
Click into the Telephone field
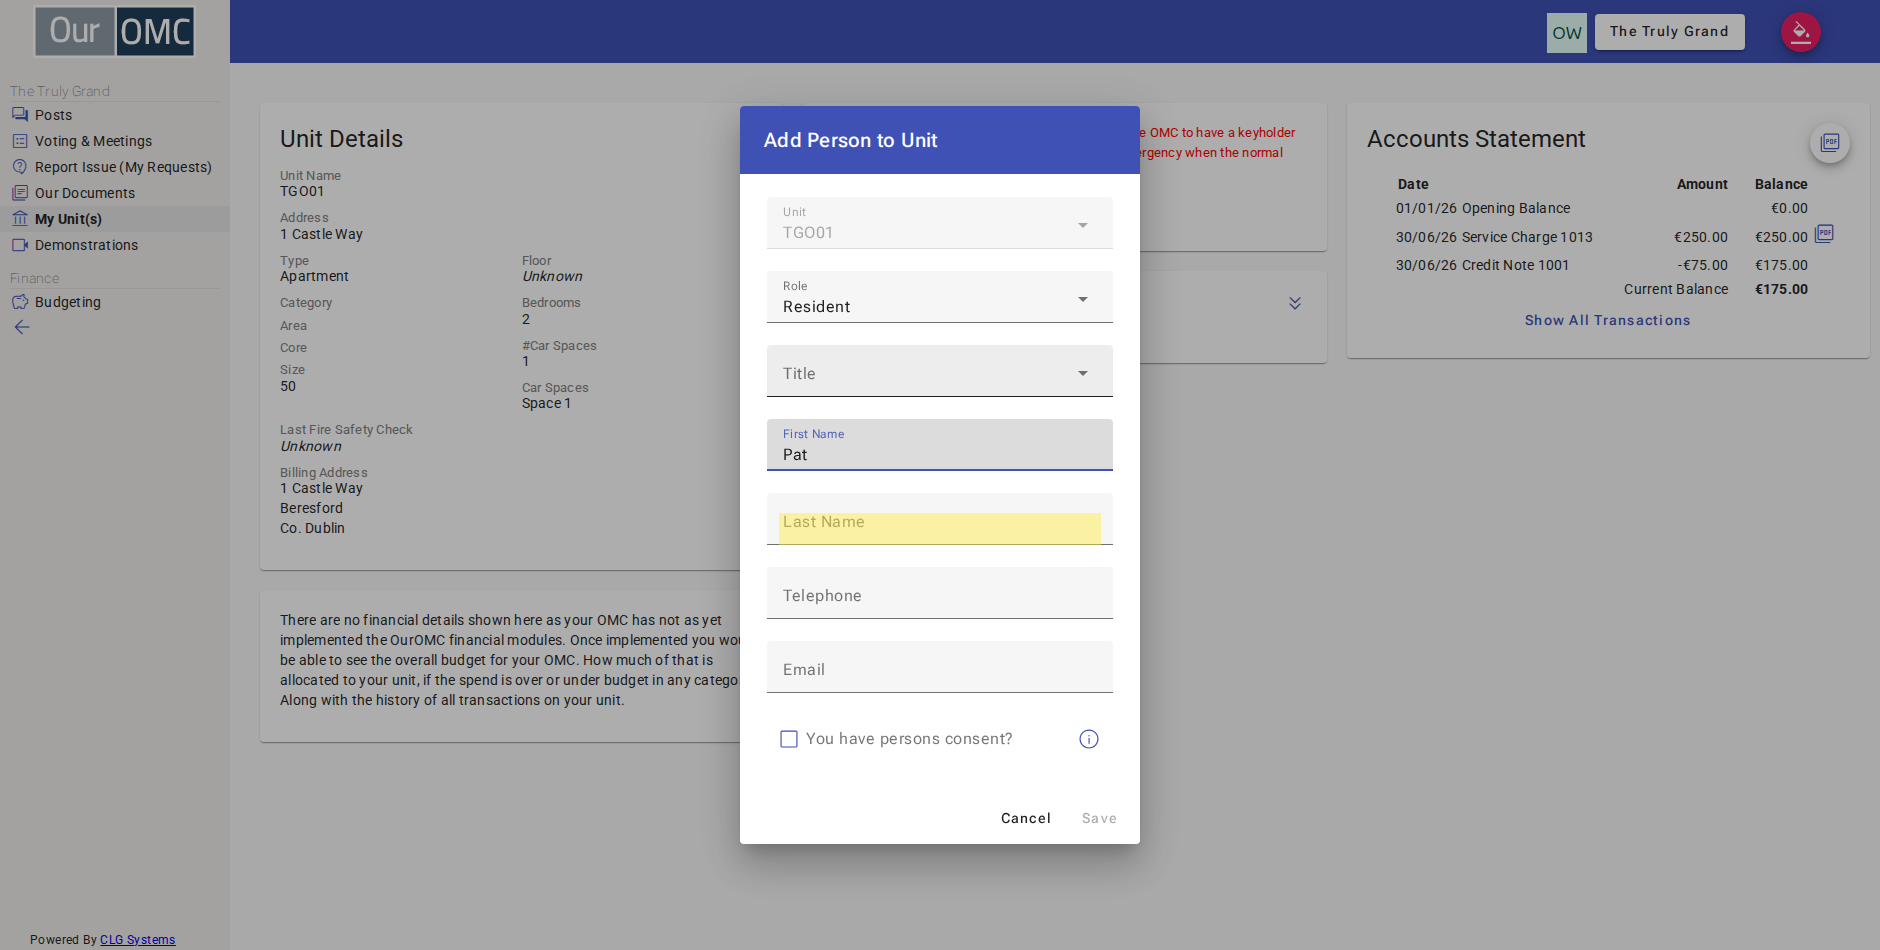[940, 593]
